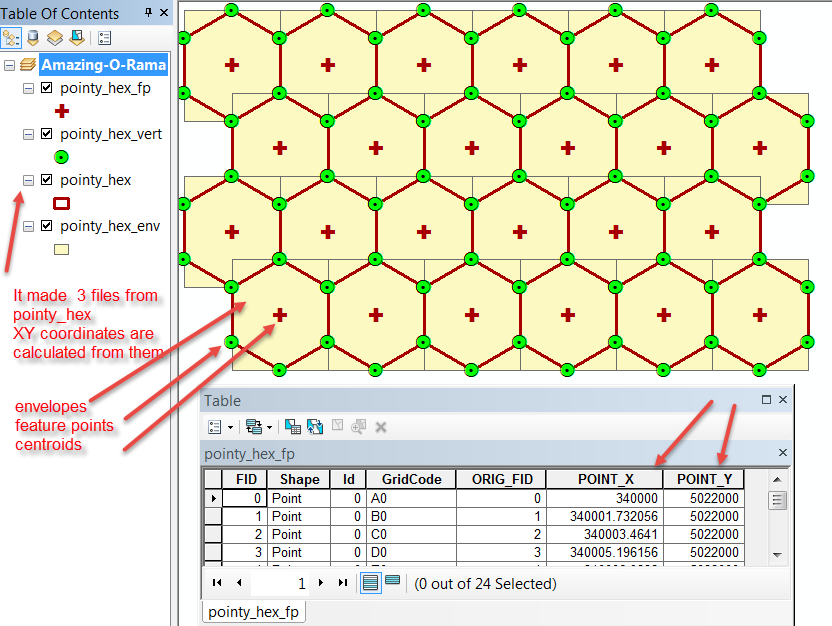Viewport: 832px width, 626px height.
Task: Select pointy_hex_env layer name
Action: [x=110, y=227]
